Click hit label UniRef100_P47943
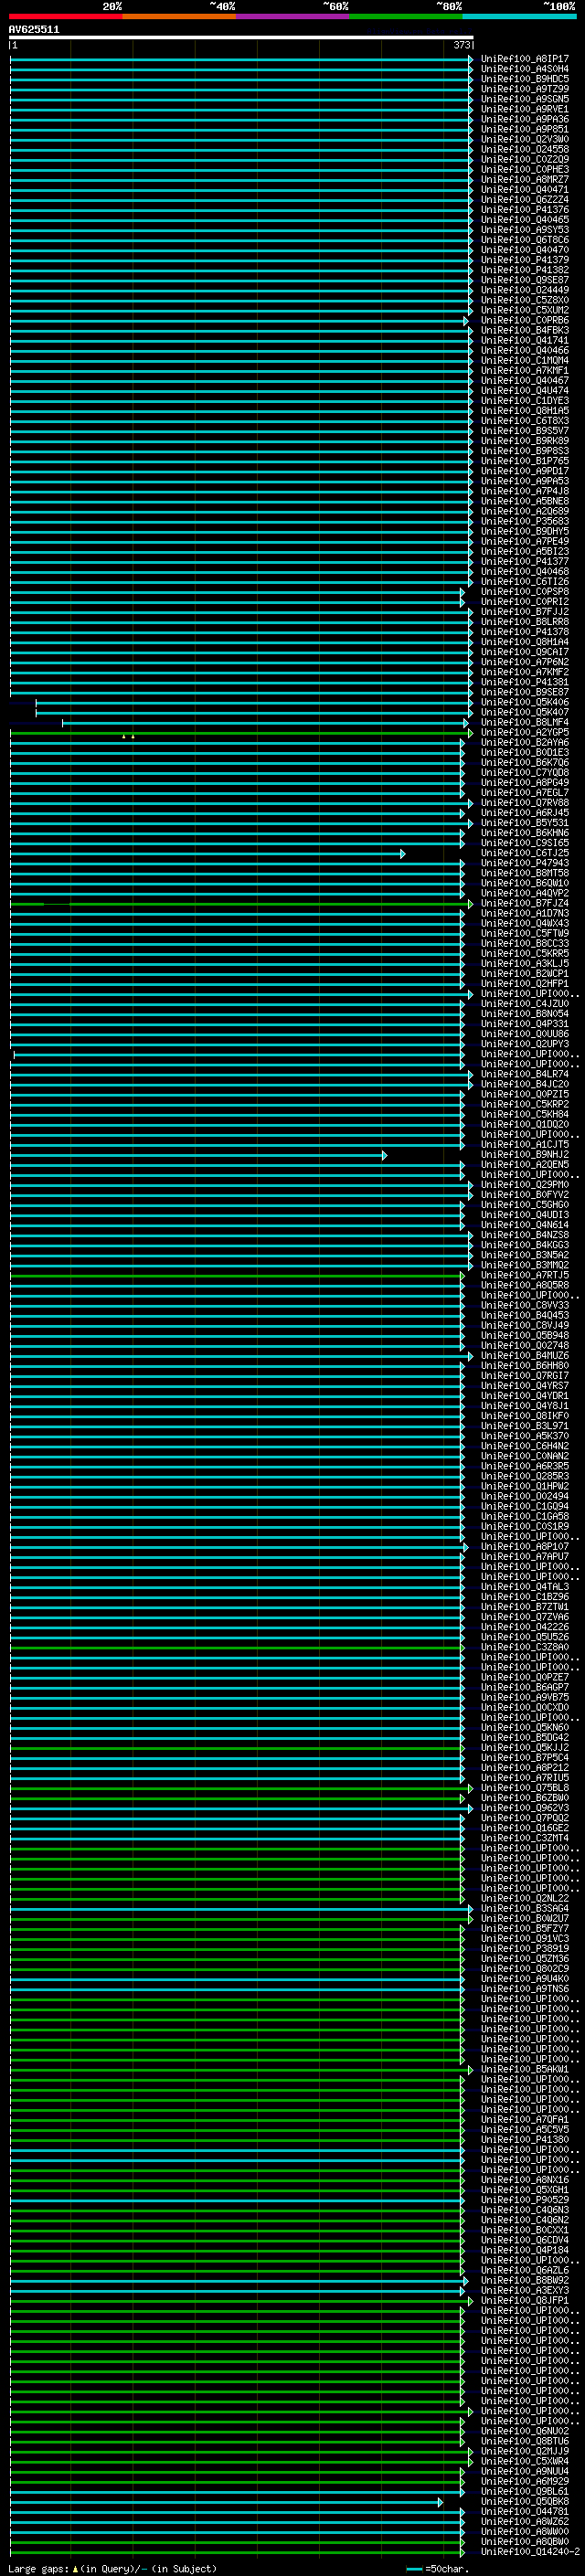The height and width of the screenshot is (2576, 585). tap(524, 863)
